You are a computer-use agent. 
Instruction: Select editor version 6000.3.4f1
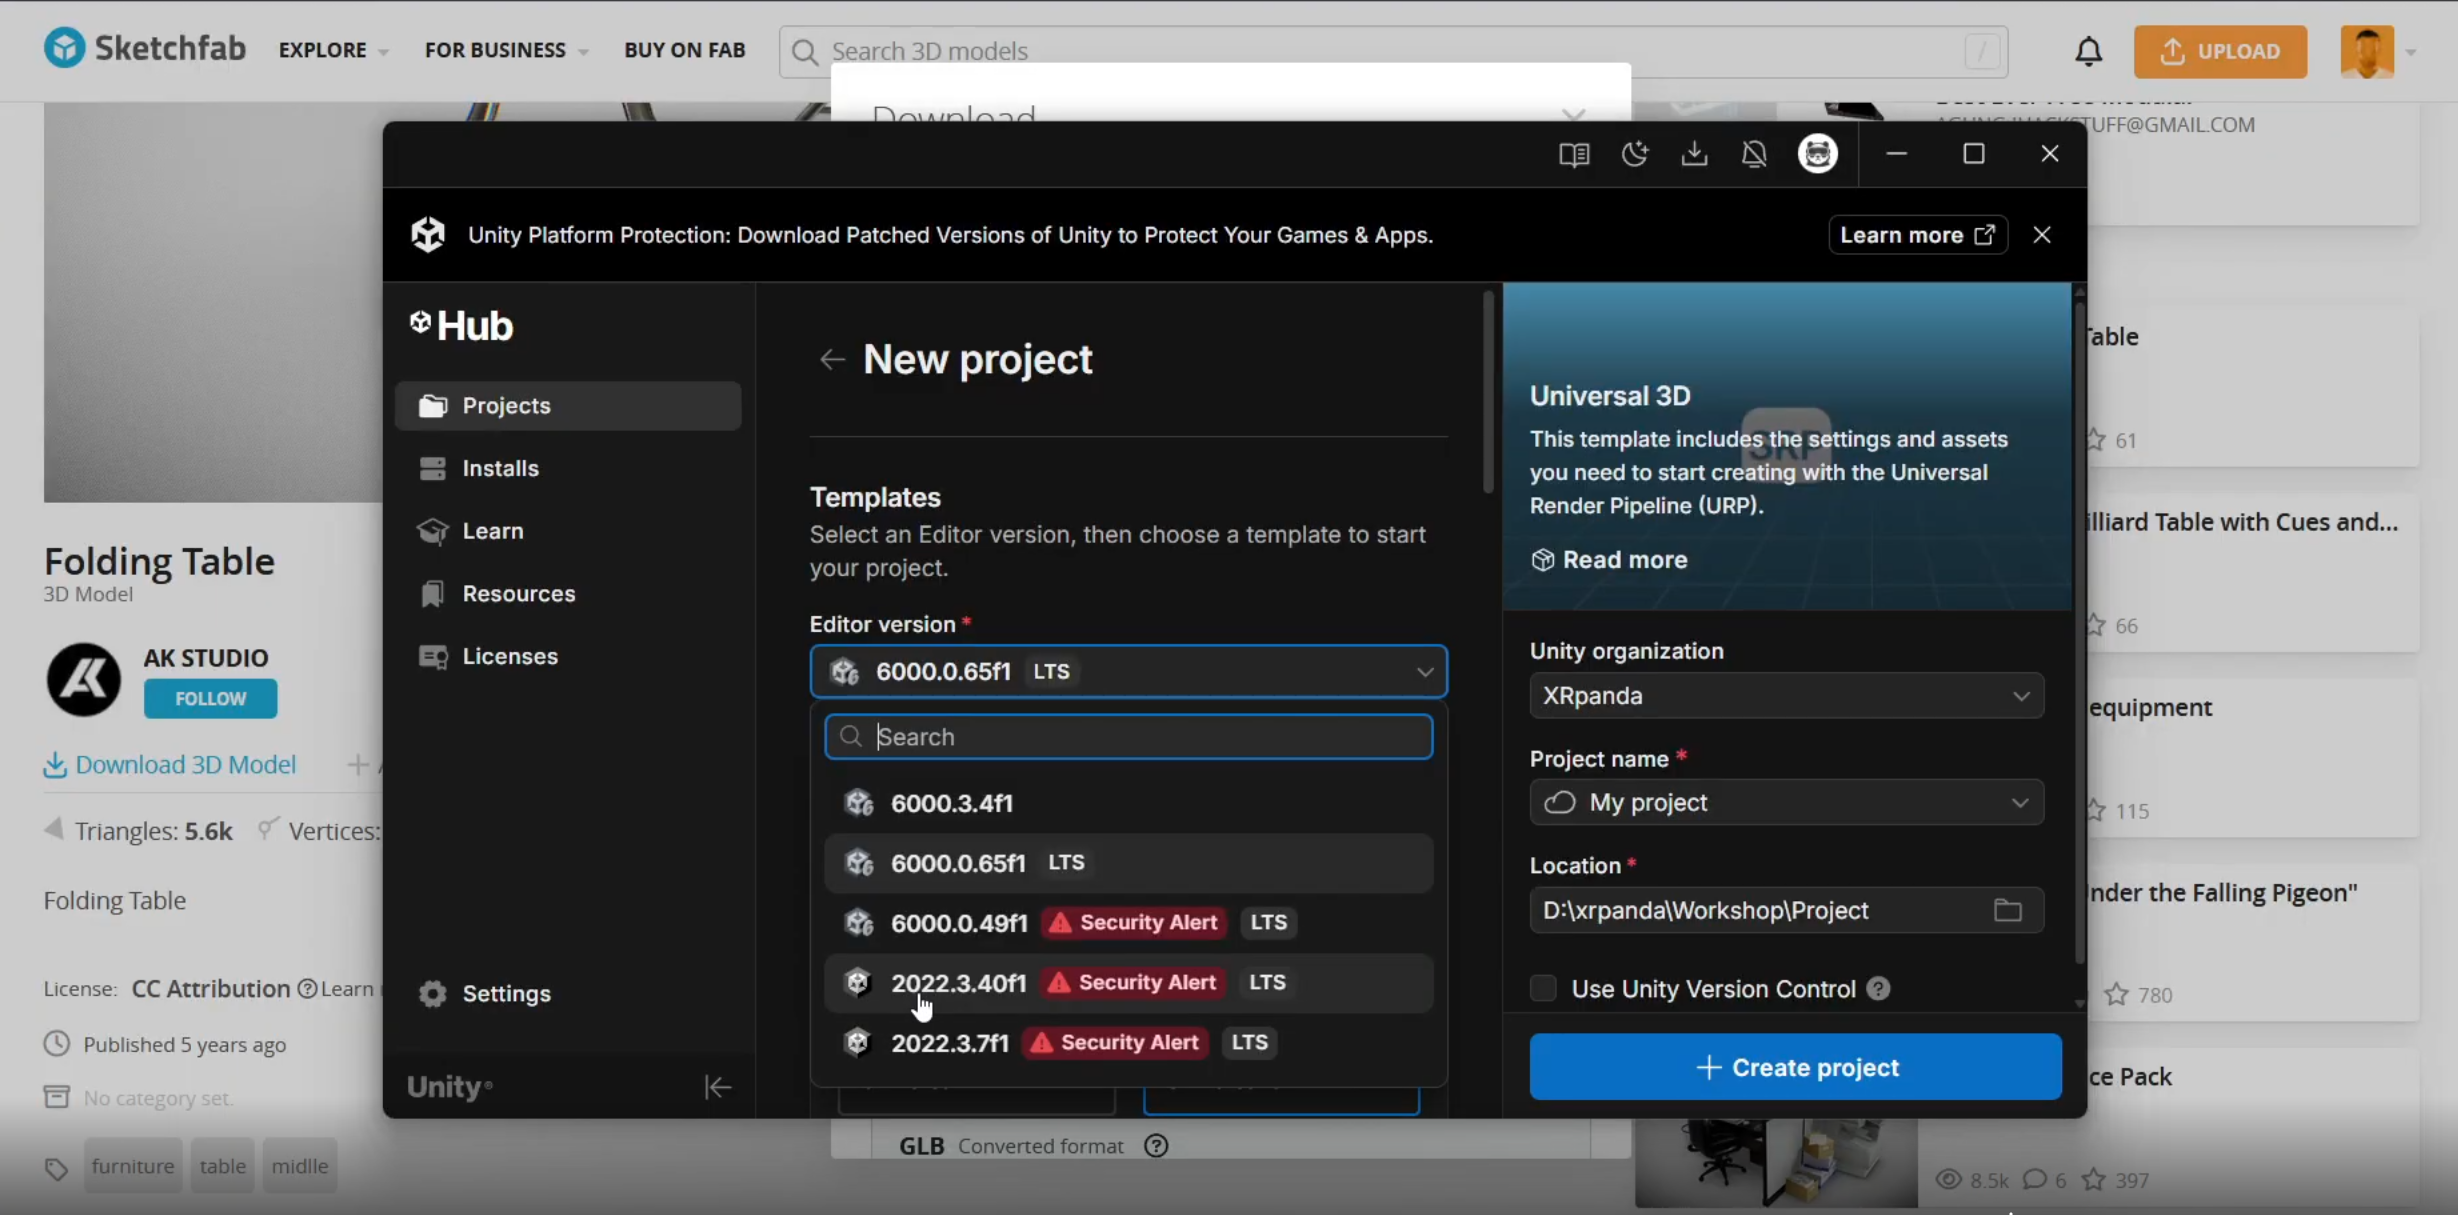point(952,803)
